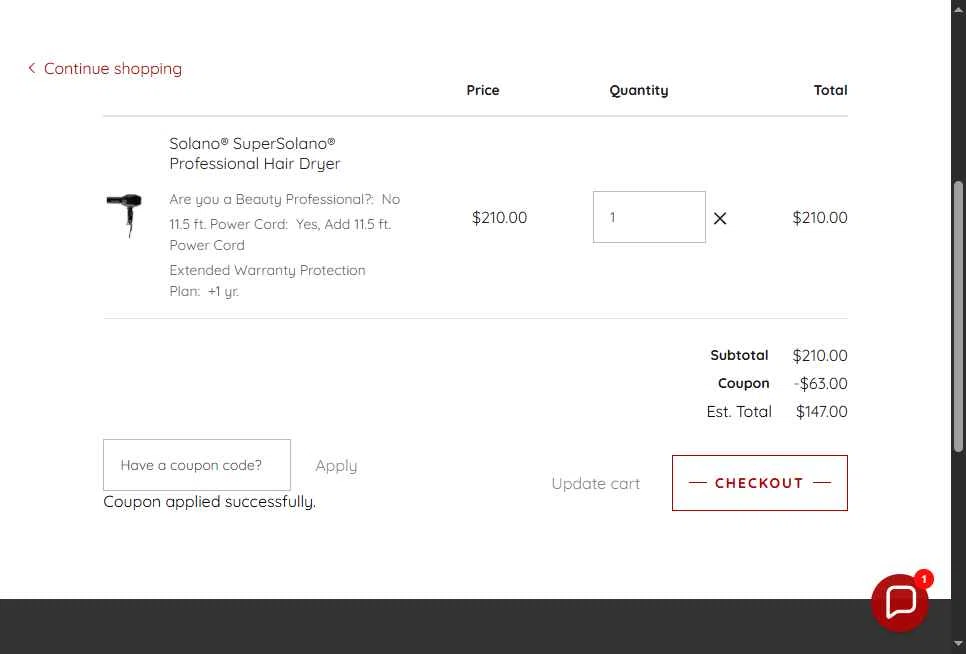Click the Update cart button

click(x=596, y=483)
